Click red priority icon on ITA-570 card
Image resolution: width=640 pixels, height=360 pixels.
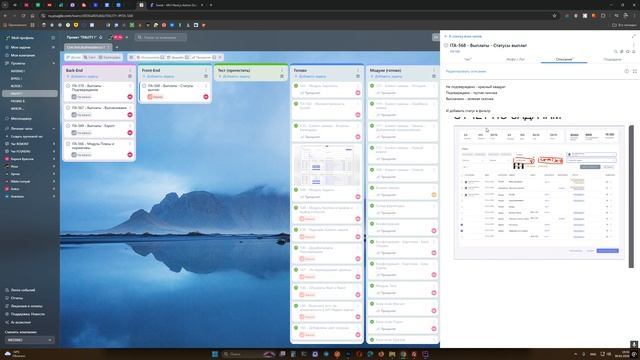pyautogui.click(x=130, y=97)
